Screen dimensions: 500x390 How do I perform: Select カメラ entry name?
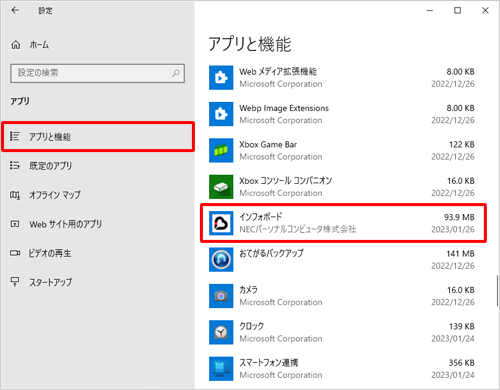(249, 290)
